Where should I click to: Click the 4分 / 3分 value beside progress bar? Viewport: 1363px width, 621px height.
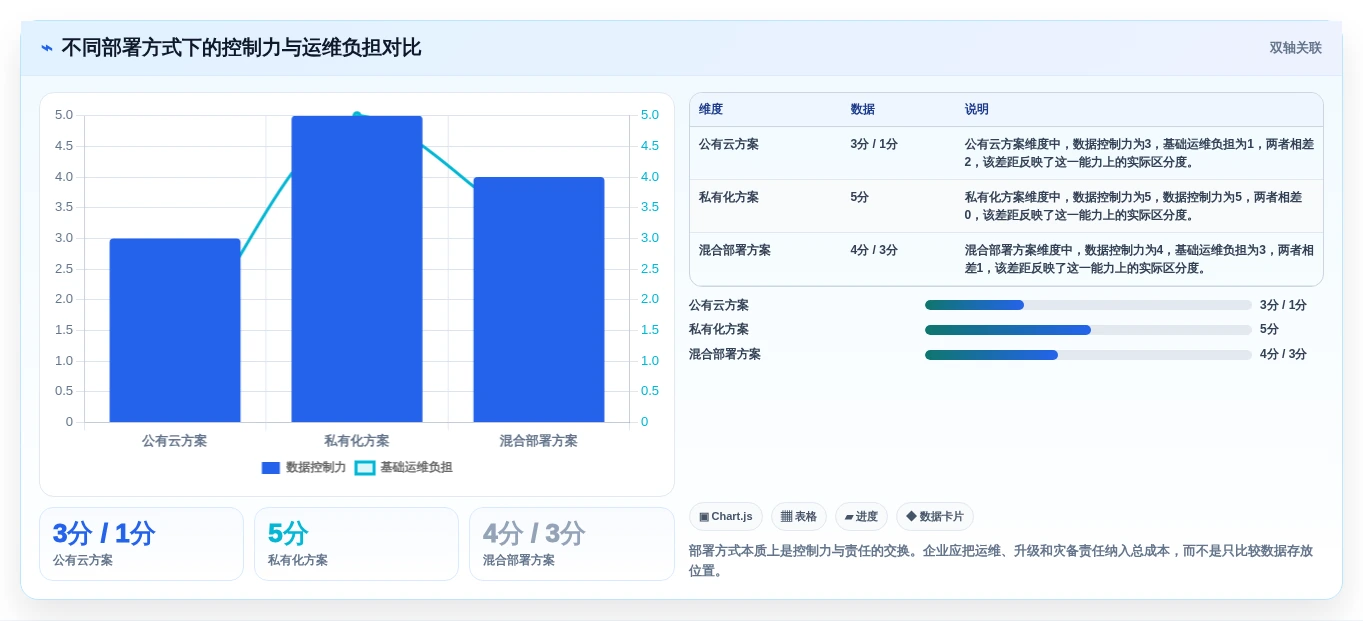tap(1283, 354)
